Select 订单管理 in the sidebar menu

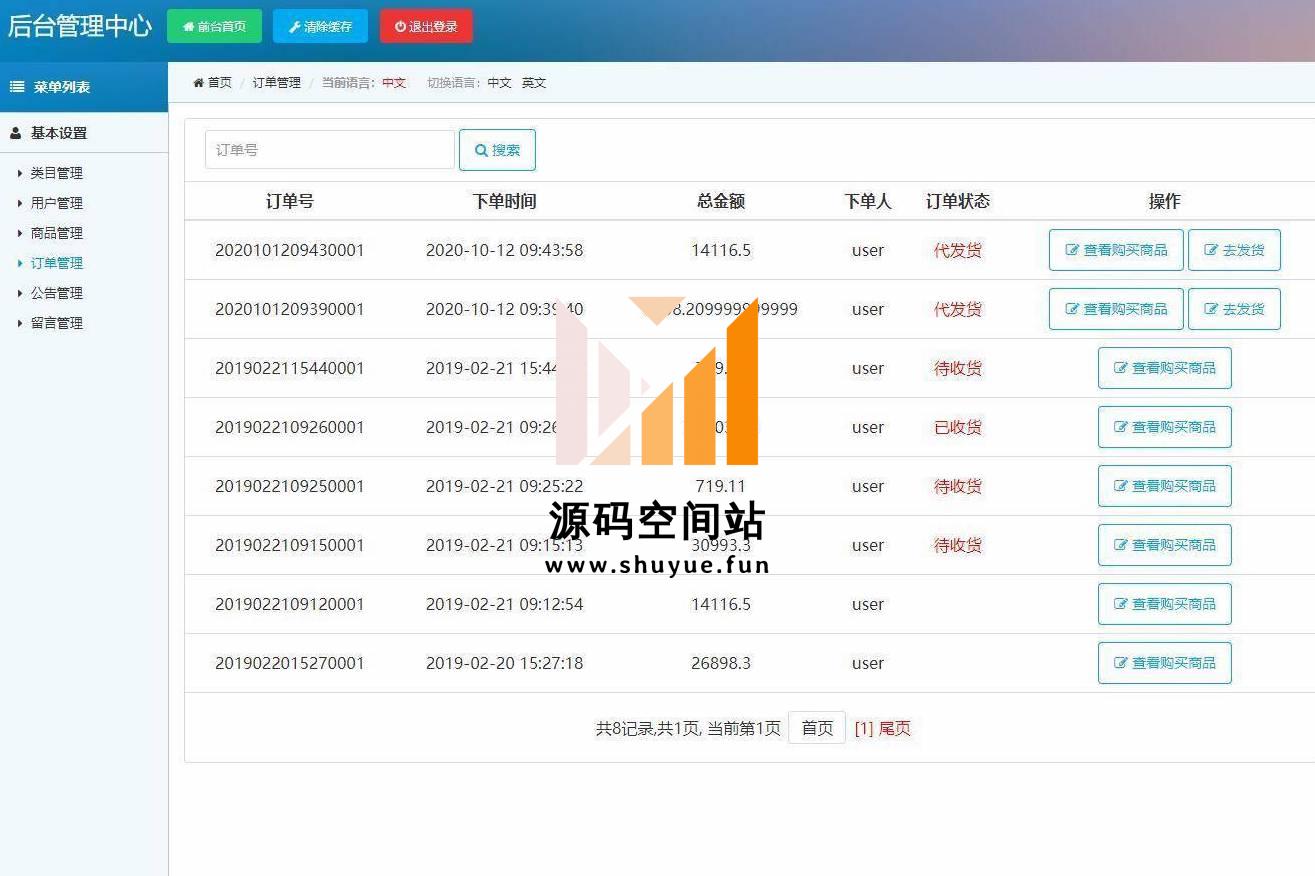[57, 263]
